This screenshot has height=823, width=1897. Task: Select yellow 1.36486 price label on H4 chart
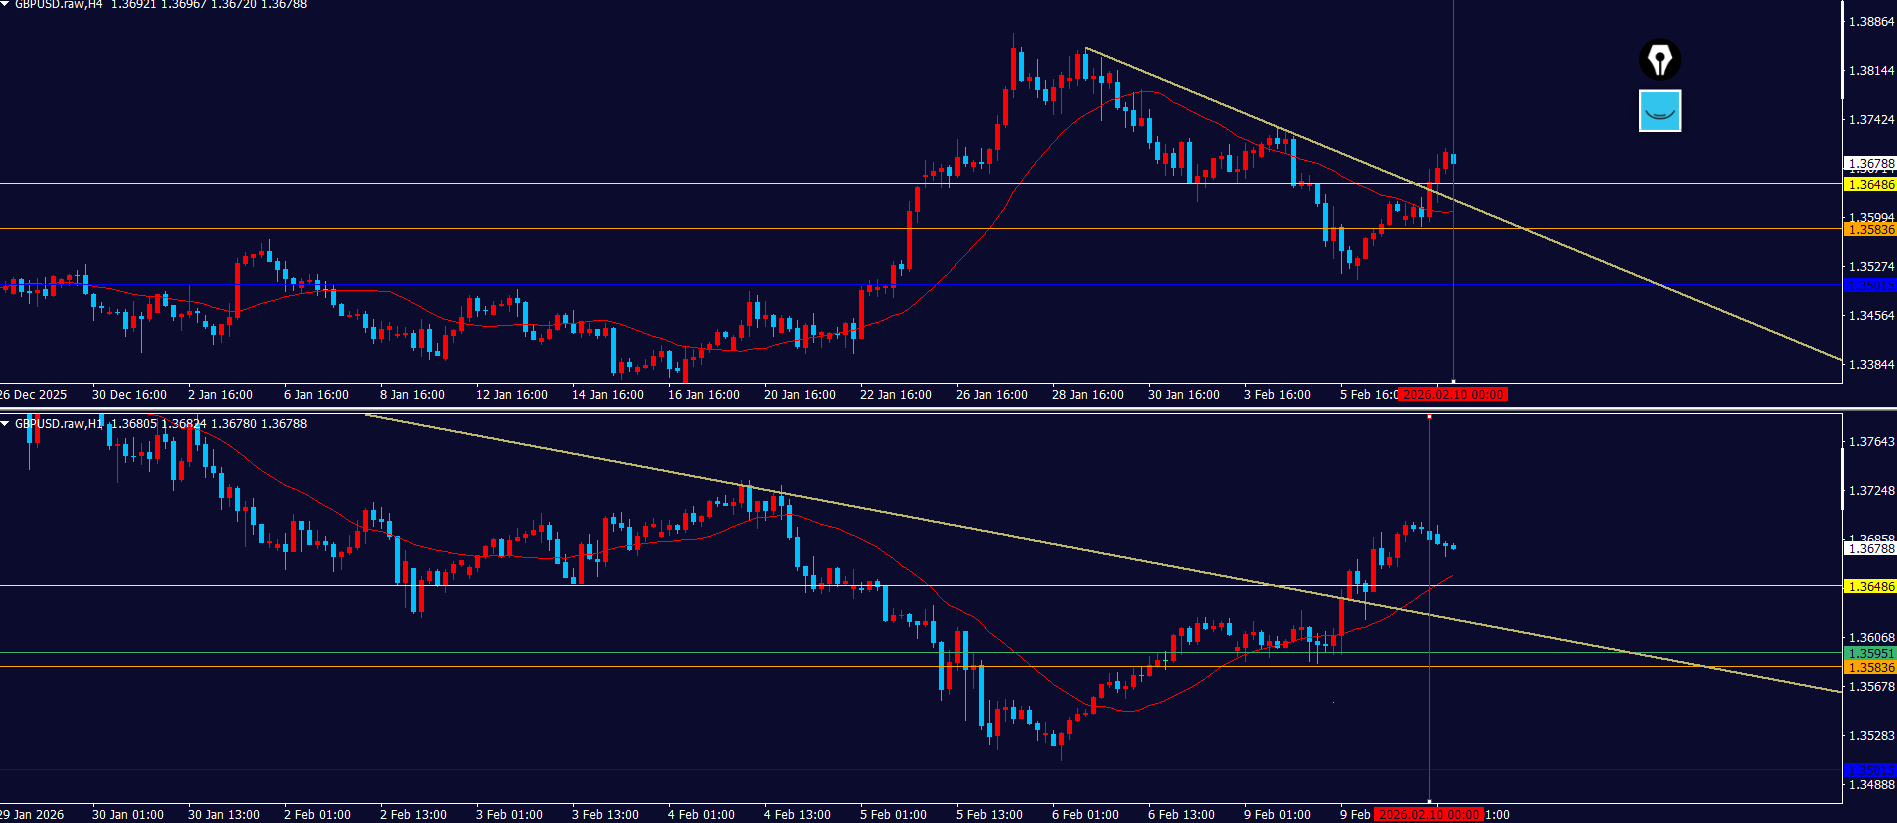pos(1869,185)
